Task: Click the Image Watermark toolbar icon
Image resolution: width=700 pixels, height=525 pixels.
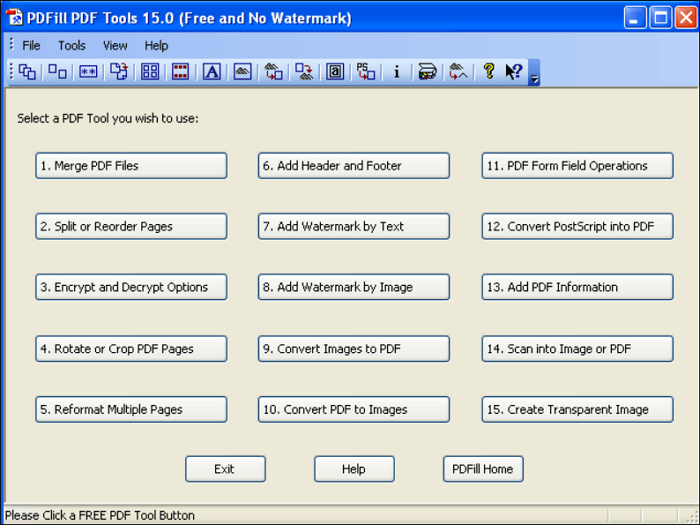Action: coord(242,71)
